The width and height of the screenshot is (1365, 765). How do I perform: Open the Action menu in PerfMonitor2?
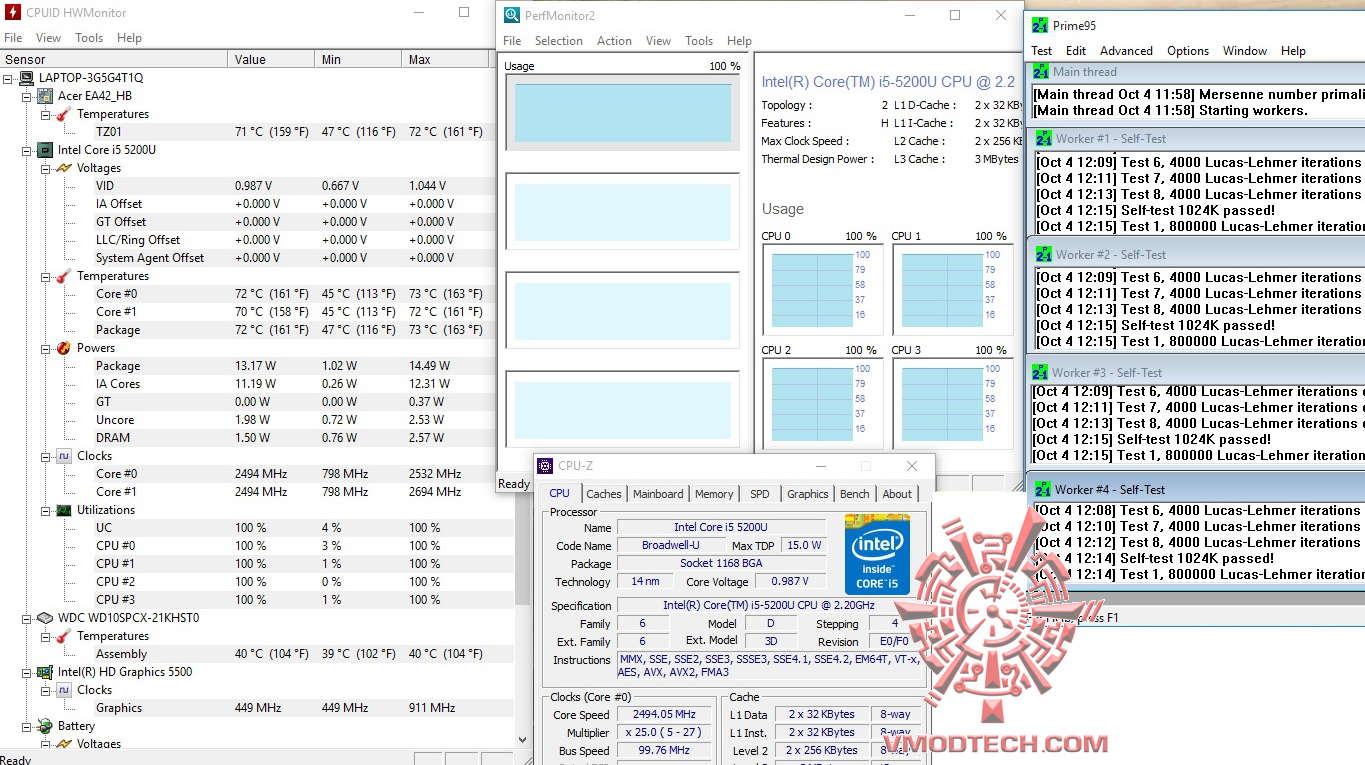(614, 41)
